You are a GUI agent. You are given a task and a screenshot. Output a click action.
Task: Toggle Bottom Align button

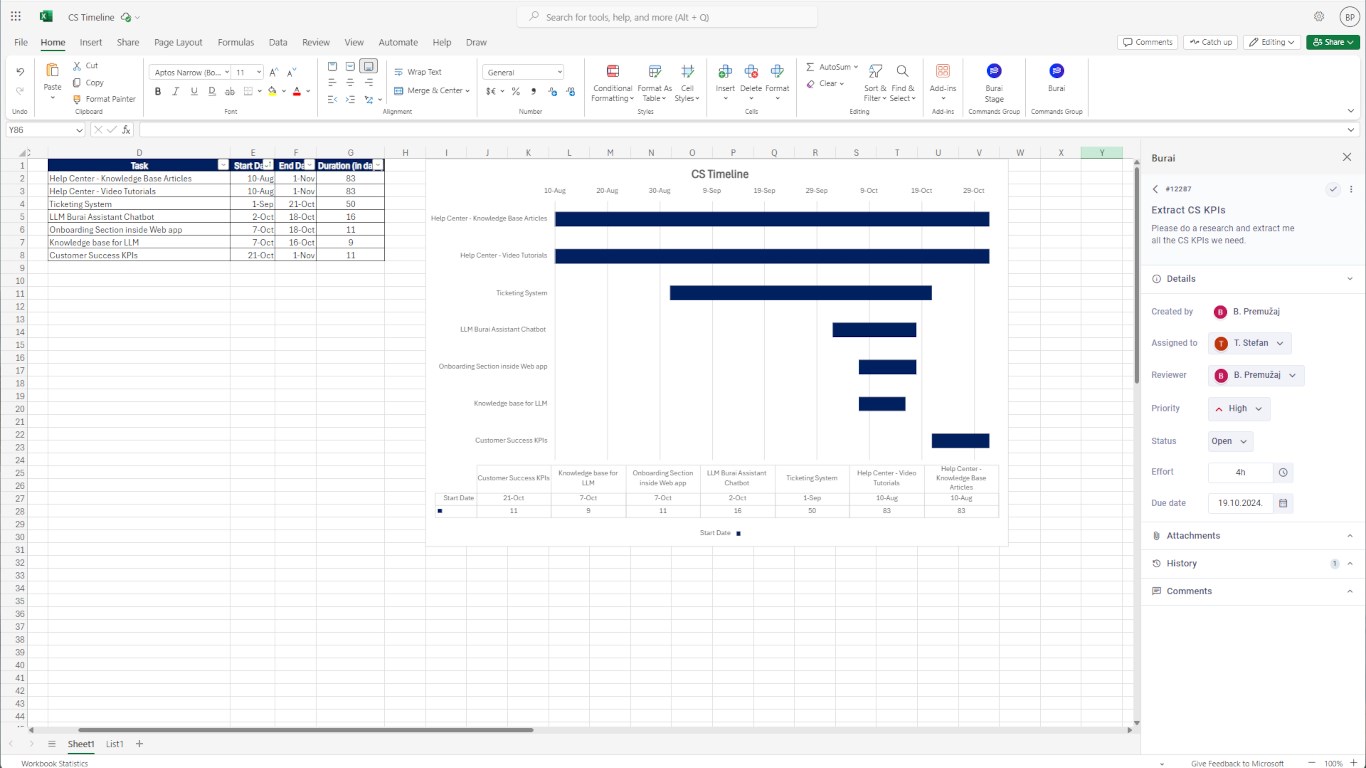point(368,66)
